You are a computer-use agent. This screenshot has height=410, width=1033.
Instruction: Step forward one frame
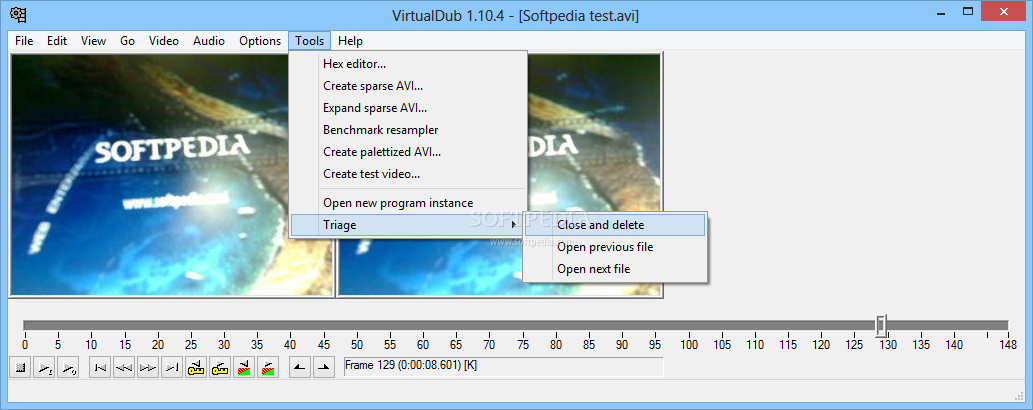pos(148,368)
